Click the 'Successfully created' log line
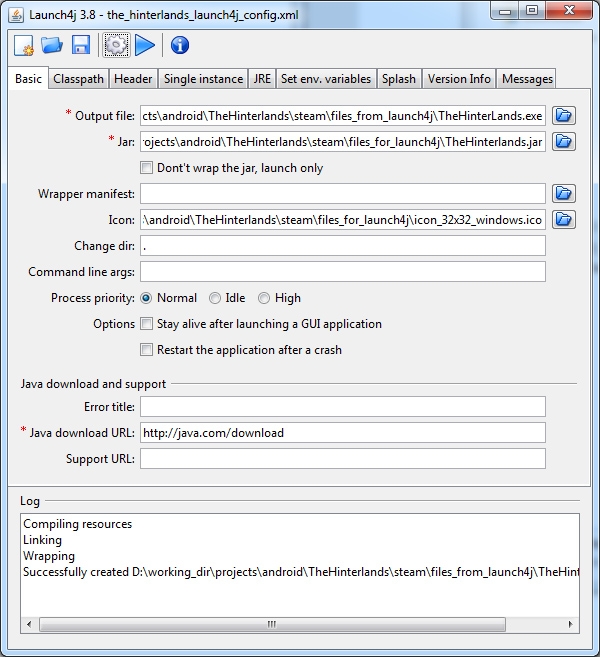Viewport: 600px width, 657px height. click(301, 572)
